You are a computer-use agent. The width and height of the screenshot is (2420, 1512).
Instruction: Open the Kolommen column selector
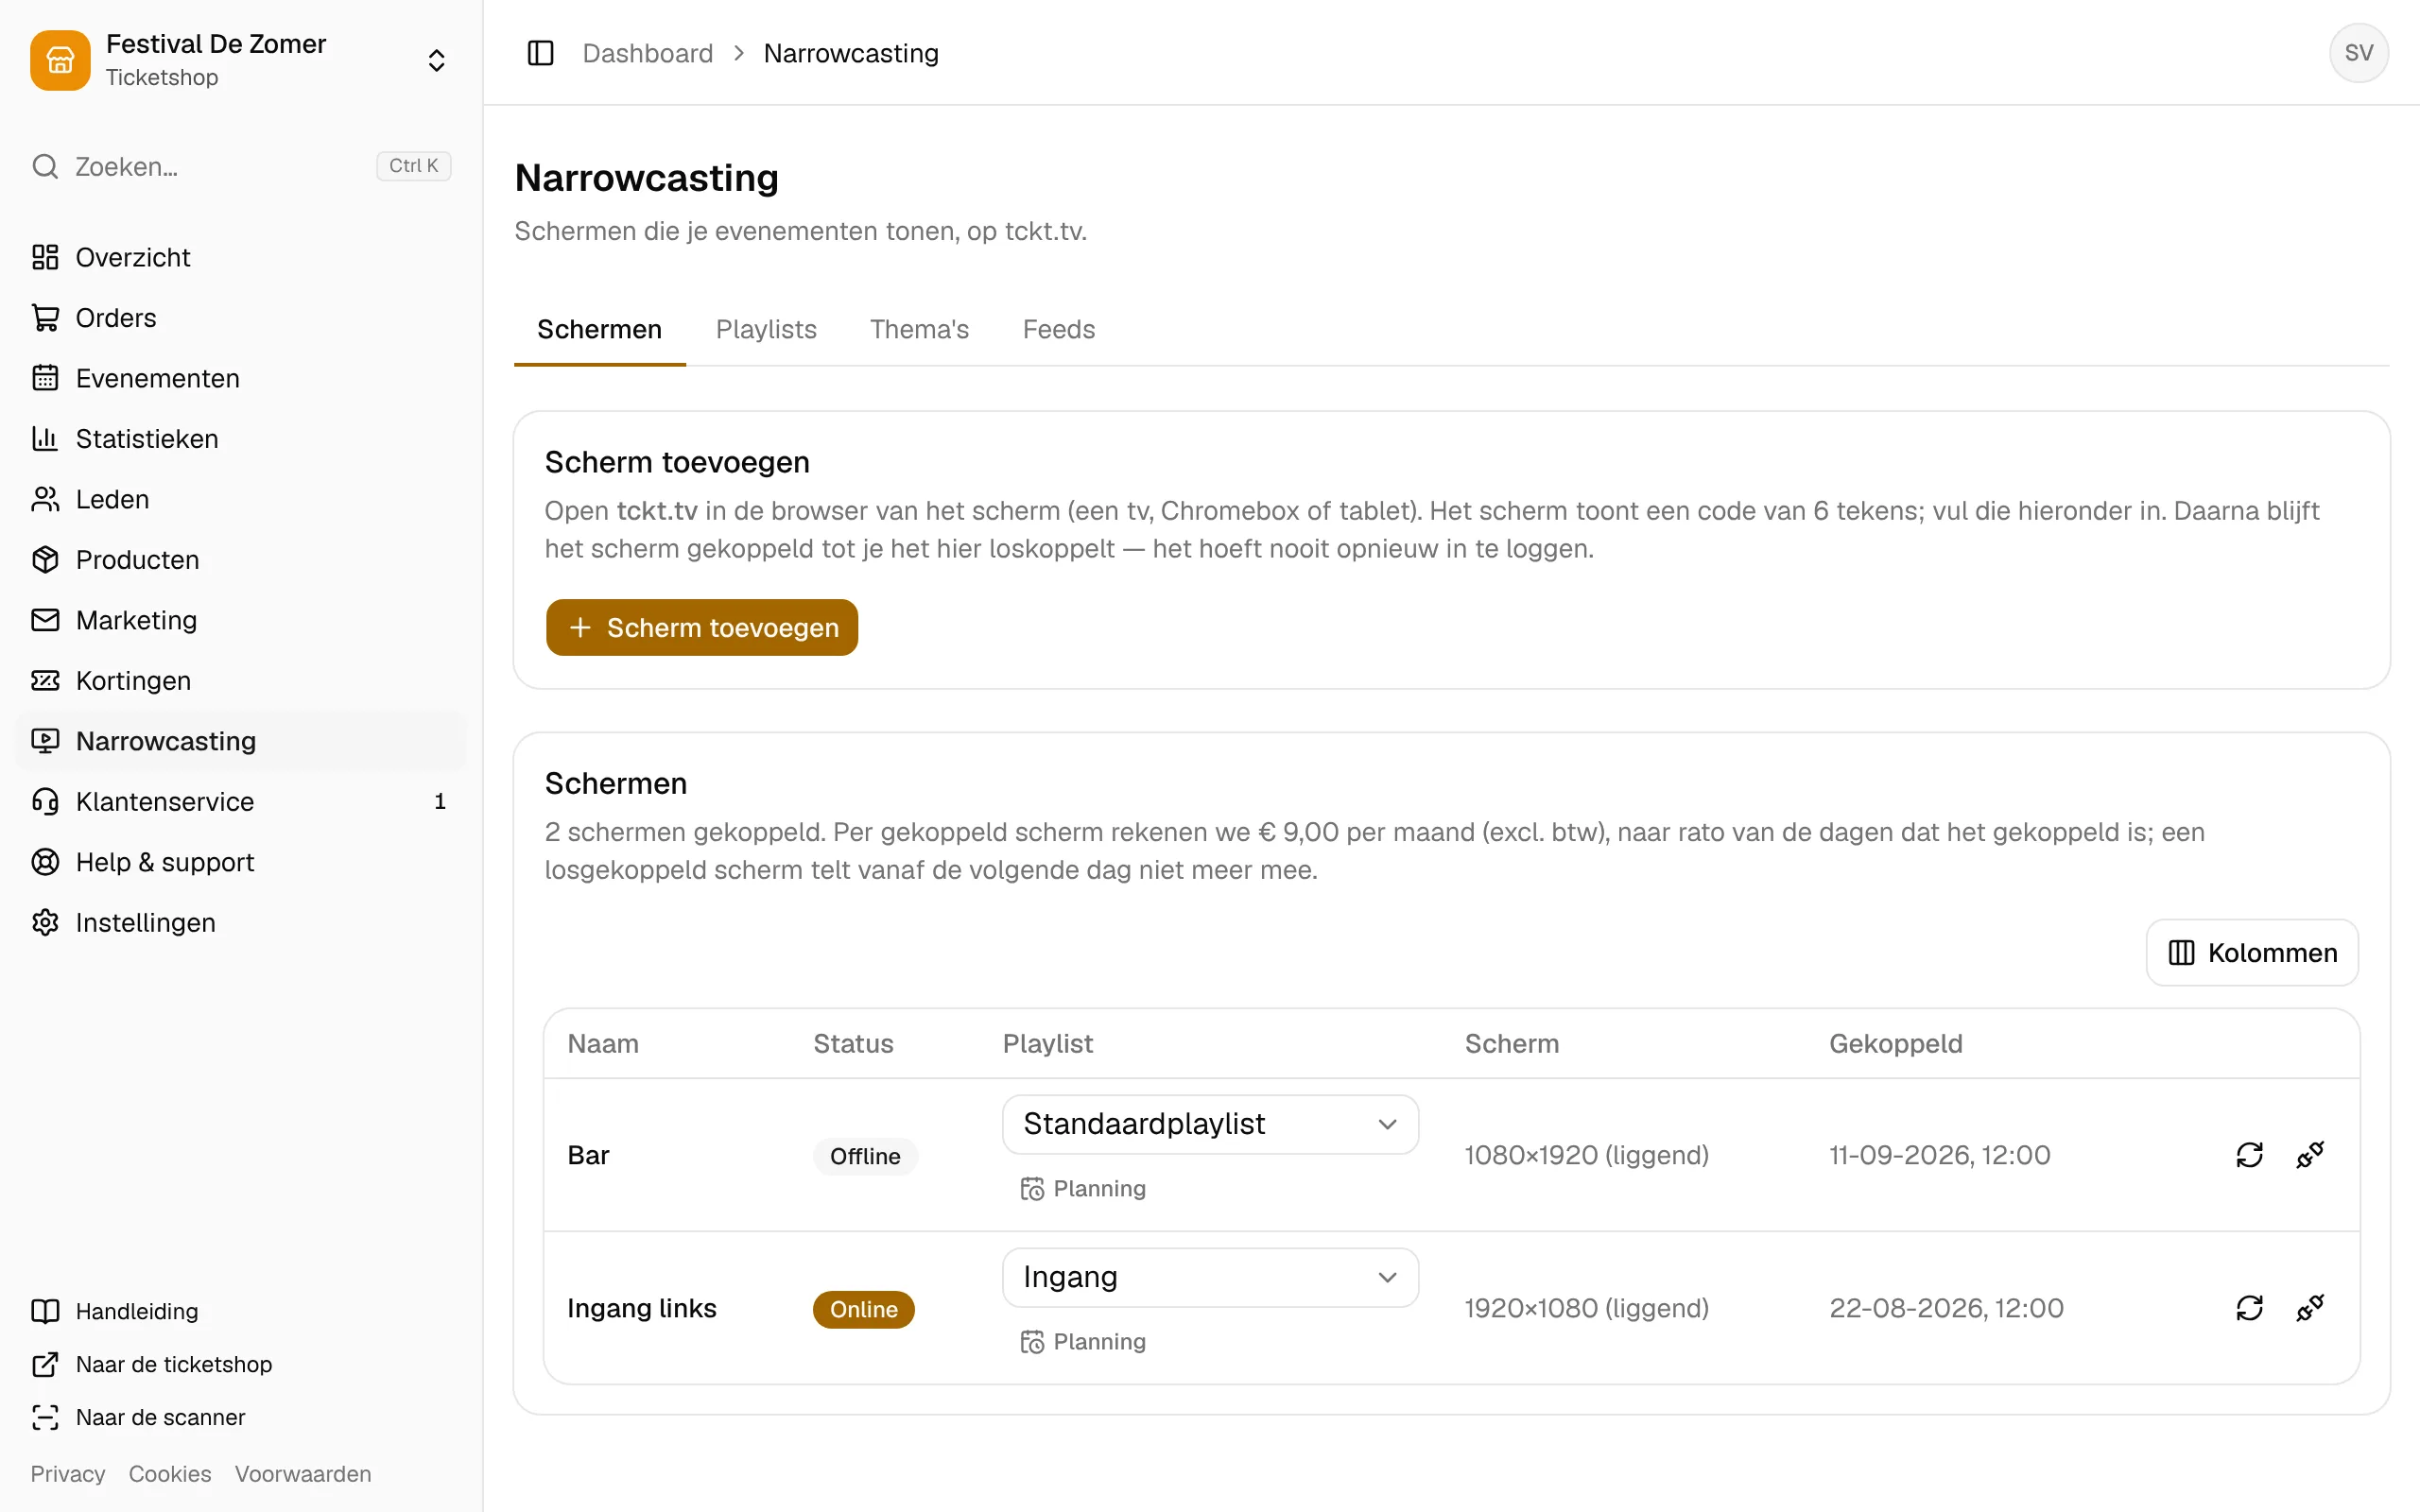pos(2252,953)
